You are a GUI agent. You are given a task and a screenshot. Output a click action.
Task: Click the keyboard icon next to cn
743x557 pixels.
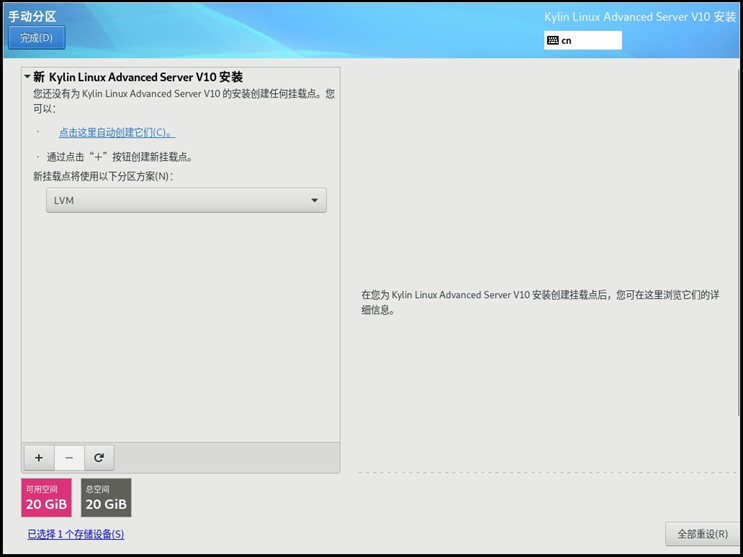pyautogui.click(x=553, y=40)
